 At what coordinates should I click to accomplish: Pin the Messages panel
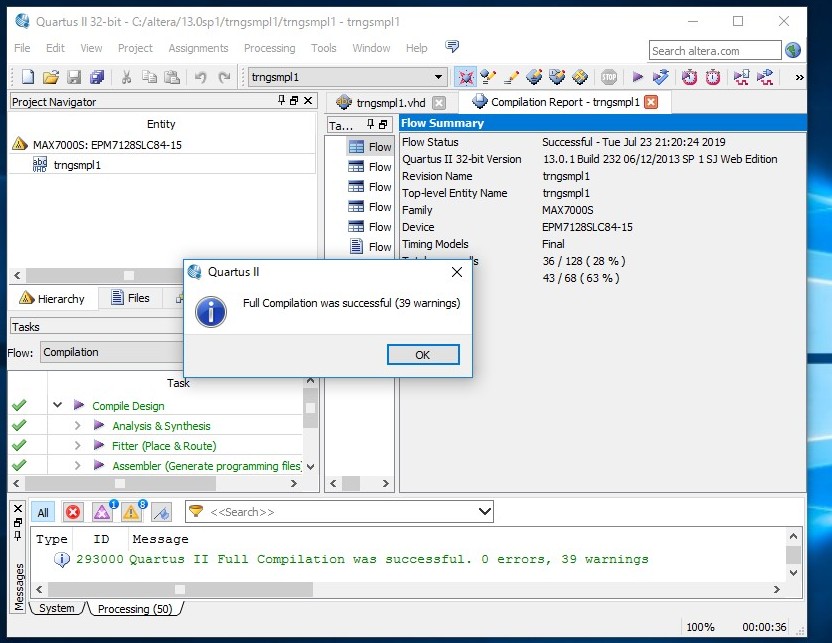18,536
